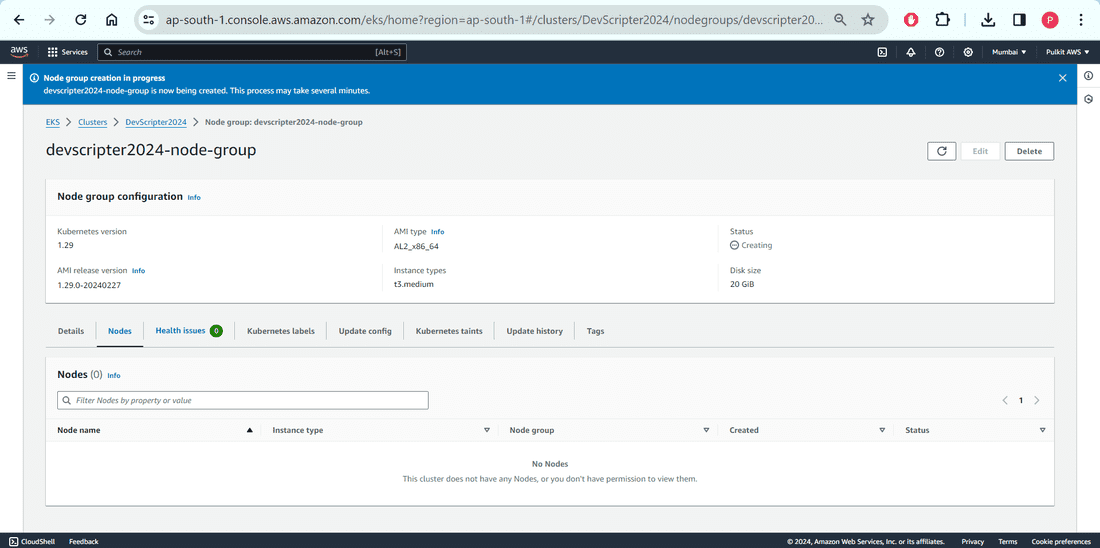Go to the browser home page
This screenshot has width=1100, height=548.
click(x=112, y=20)
